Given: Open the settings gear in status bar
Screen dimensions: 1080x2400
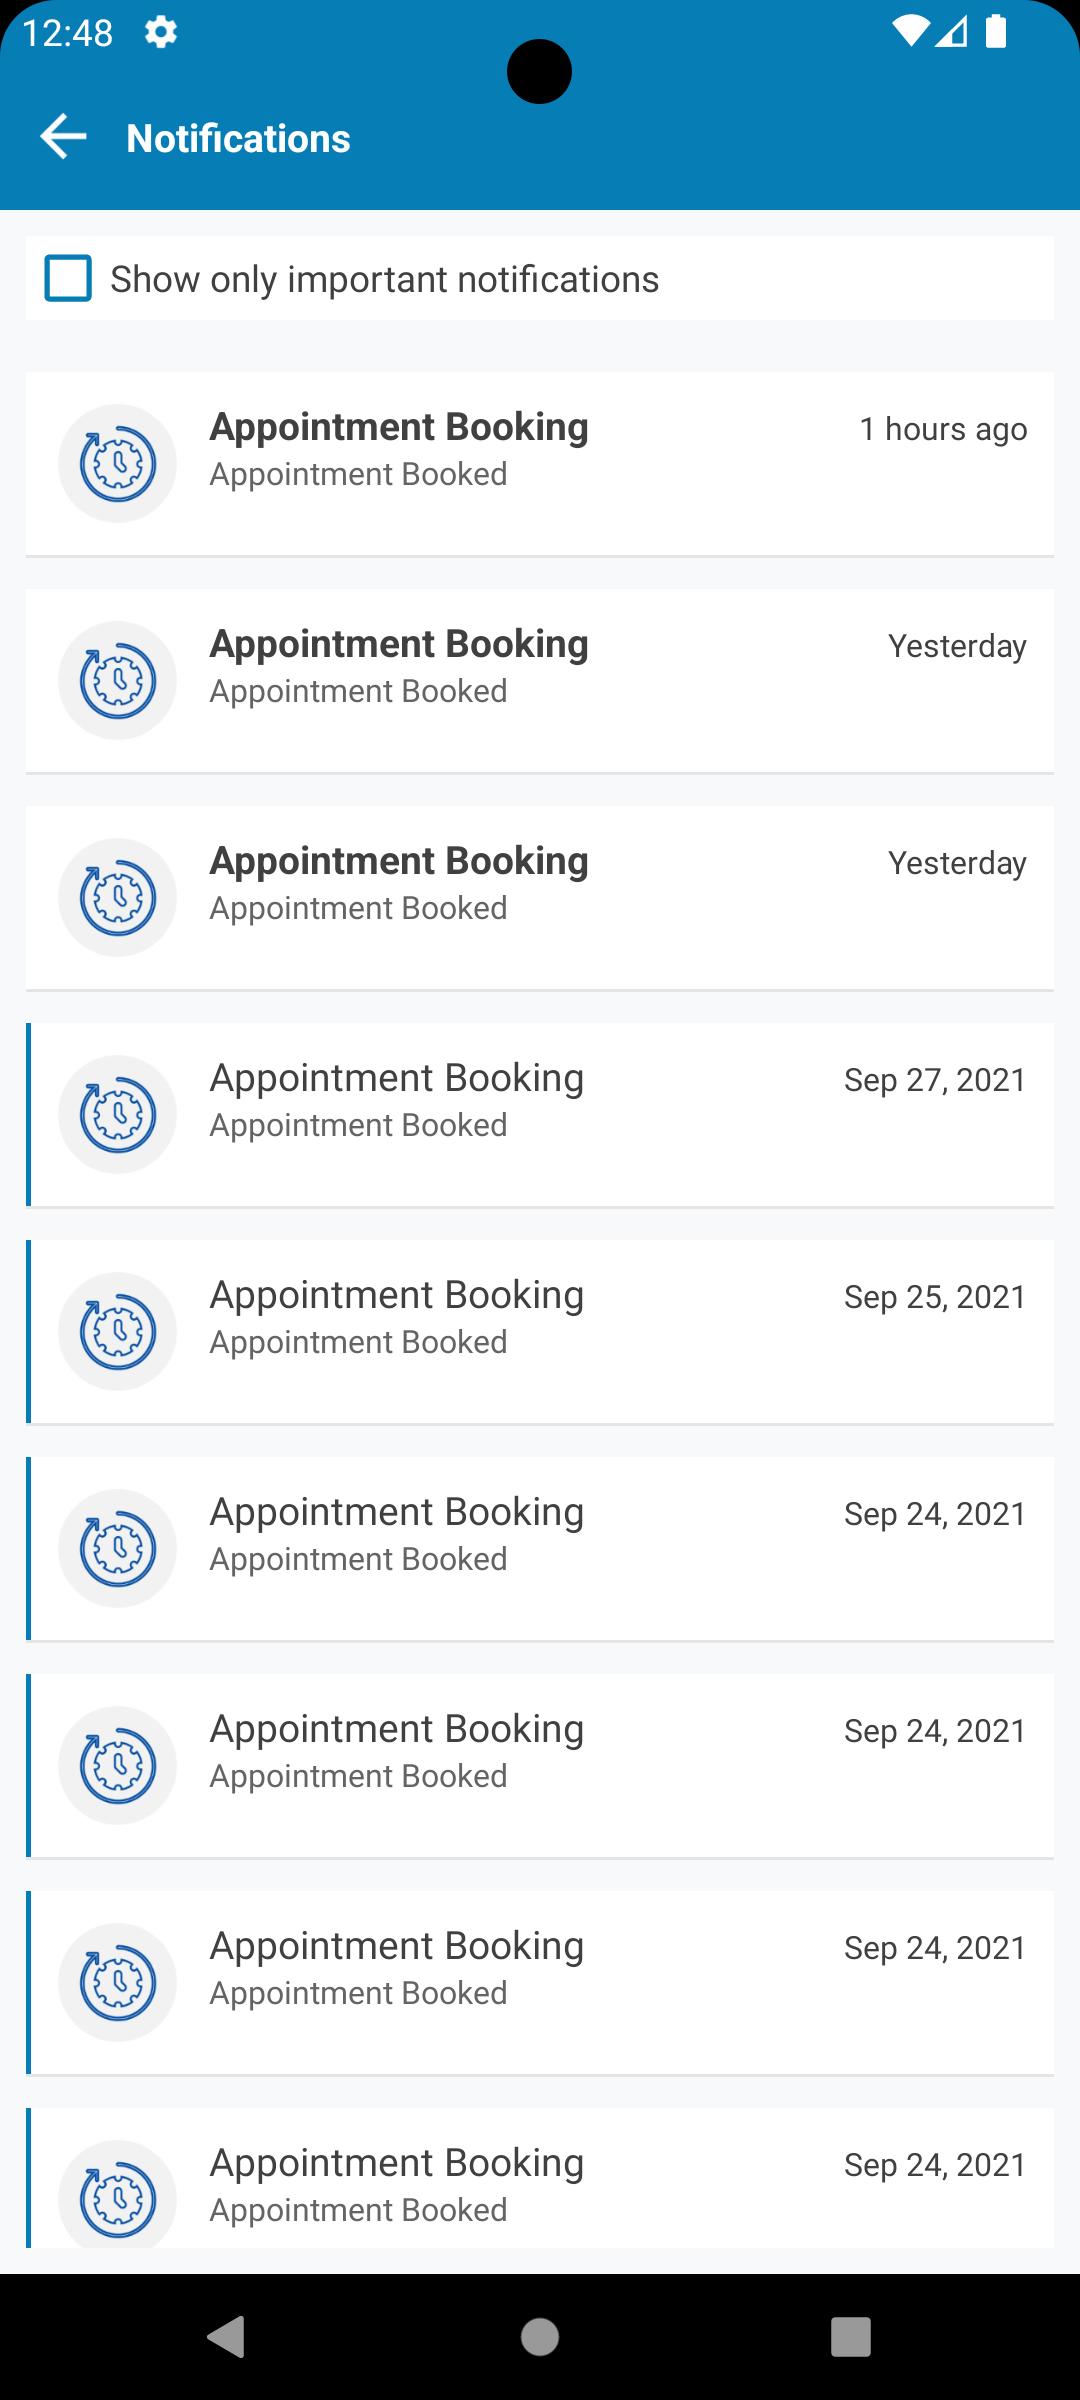Looking at the screenshot, I should [x=161, y=33].
